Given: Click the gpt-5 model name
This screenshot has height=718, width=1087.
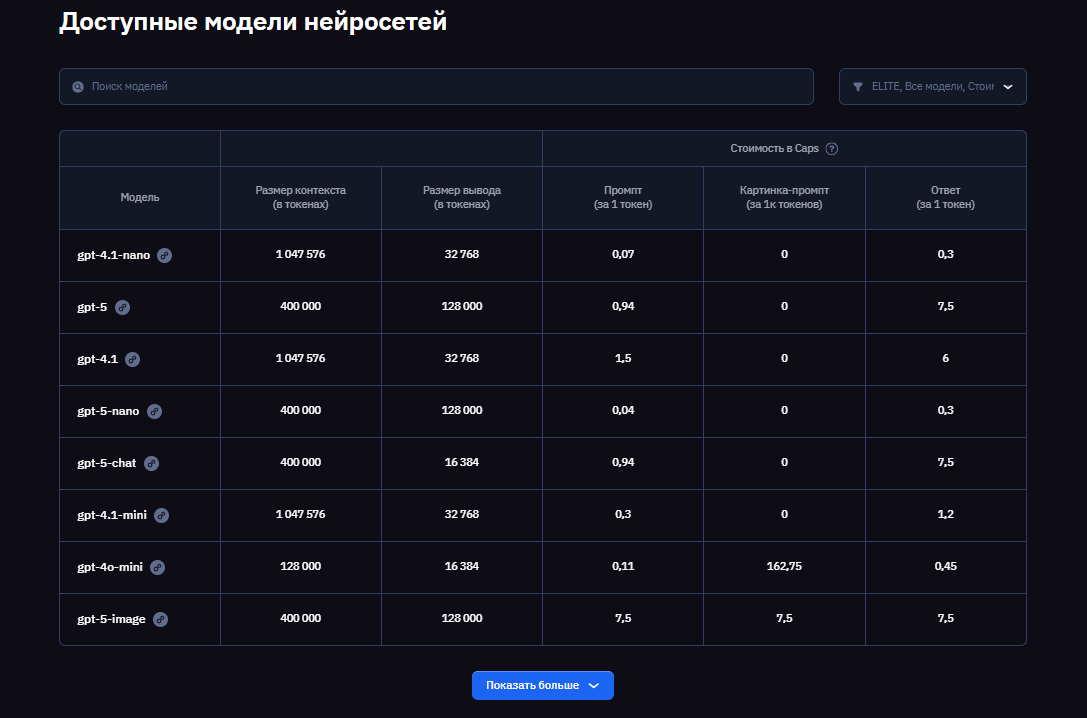Looking at the screenshot, I should click(x=91, y=308).
